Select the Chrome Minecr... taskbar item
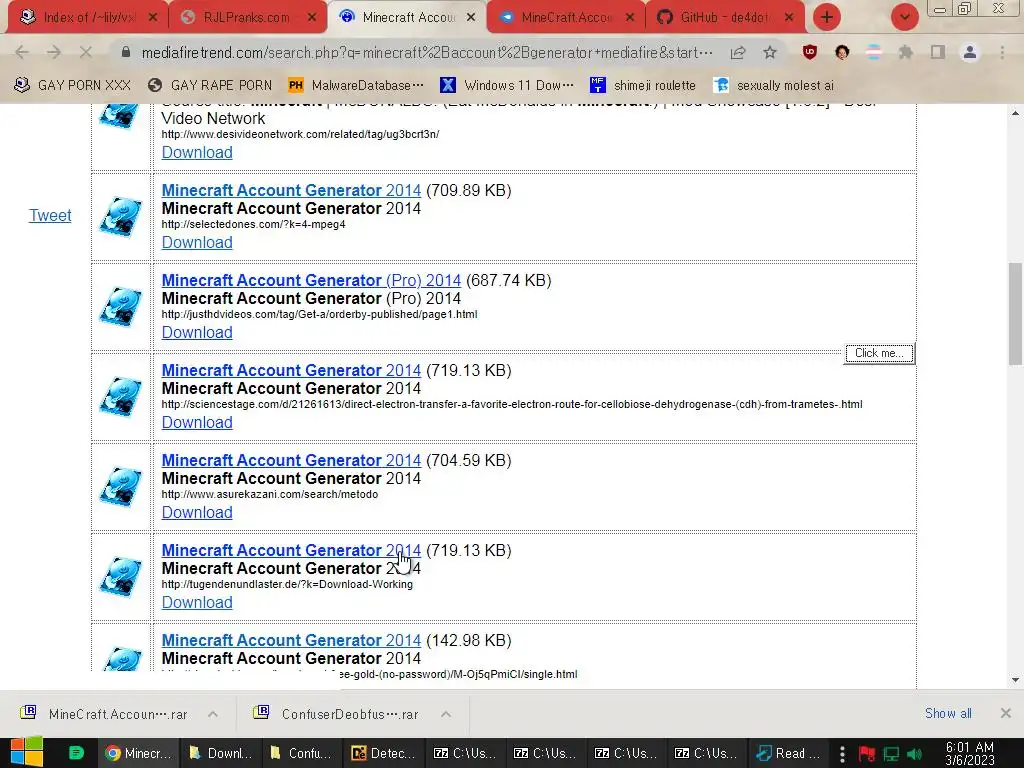The height and width of the screenshot is (768, 1024). (139, 753)
